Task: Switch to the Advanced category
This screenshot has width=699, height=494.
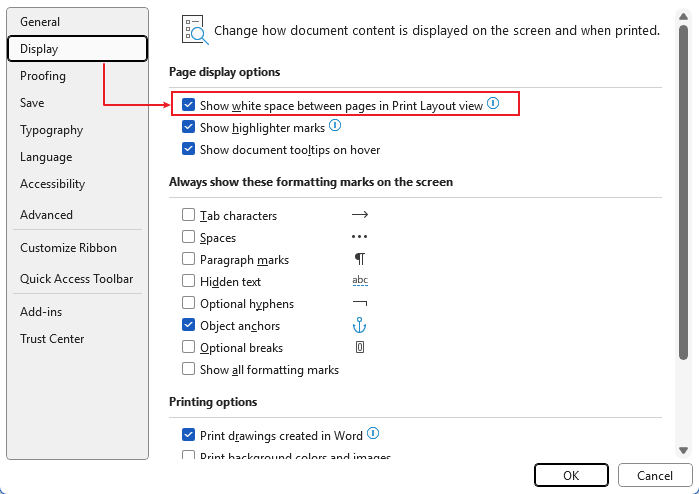Action: click(x=46, y=215)
